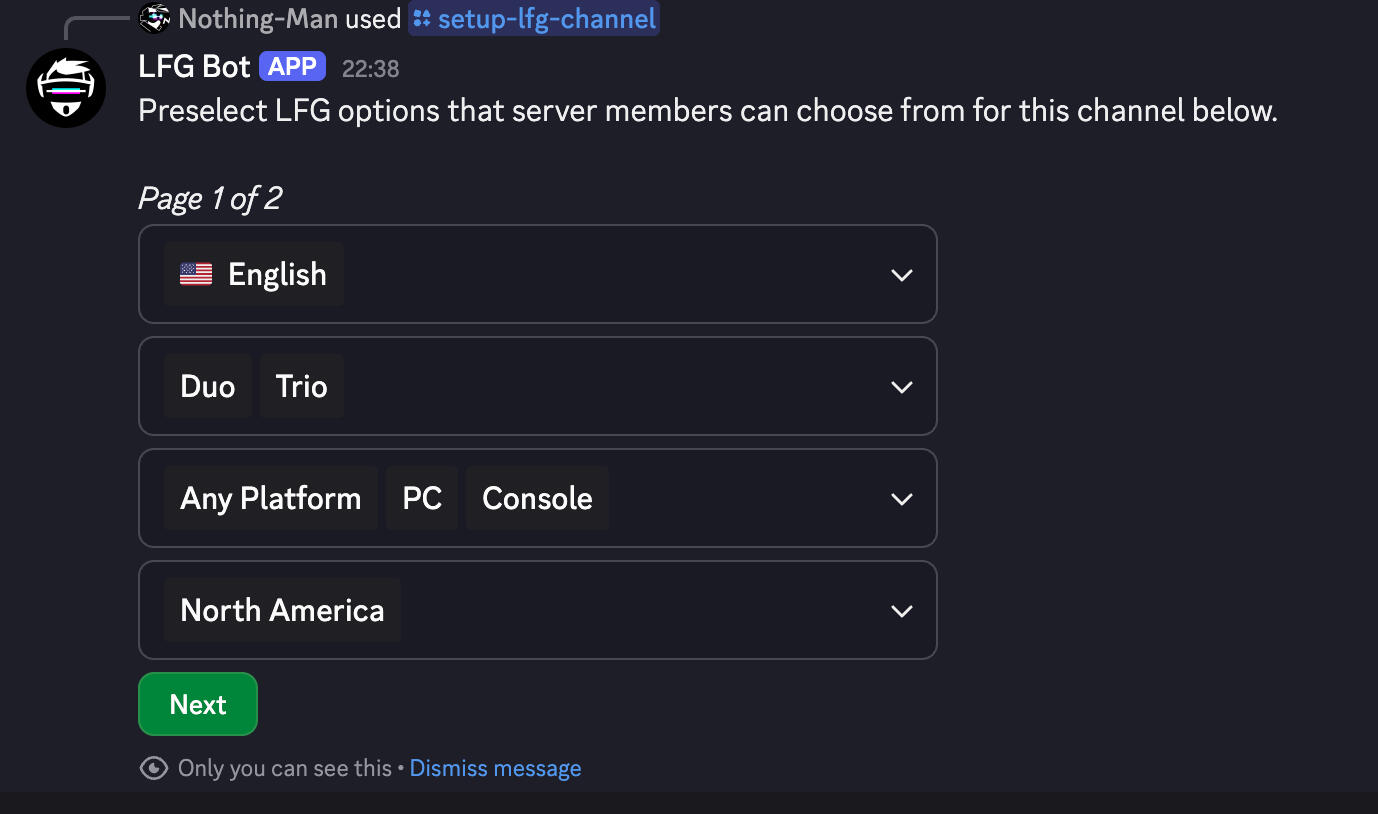The image size is (1378, 814).
Task: Click the LFG Bot username
Action: click(194, 67)
